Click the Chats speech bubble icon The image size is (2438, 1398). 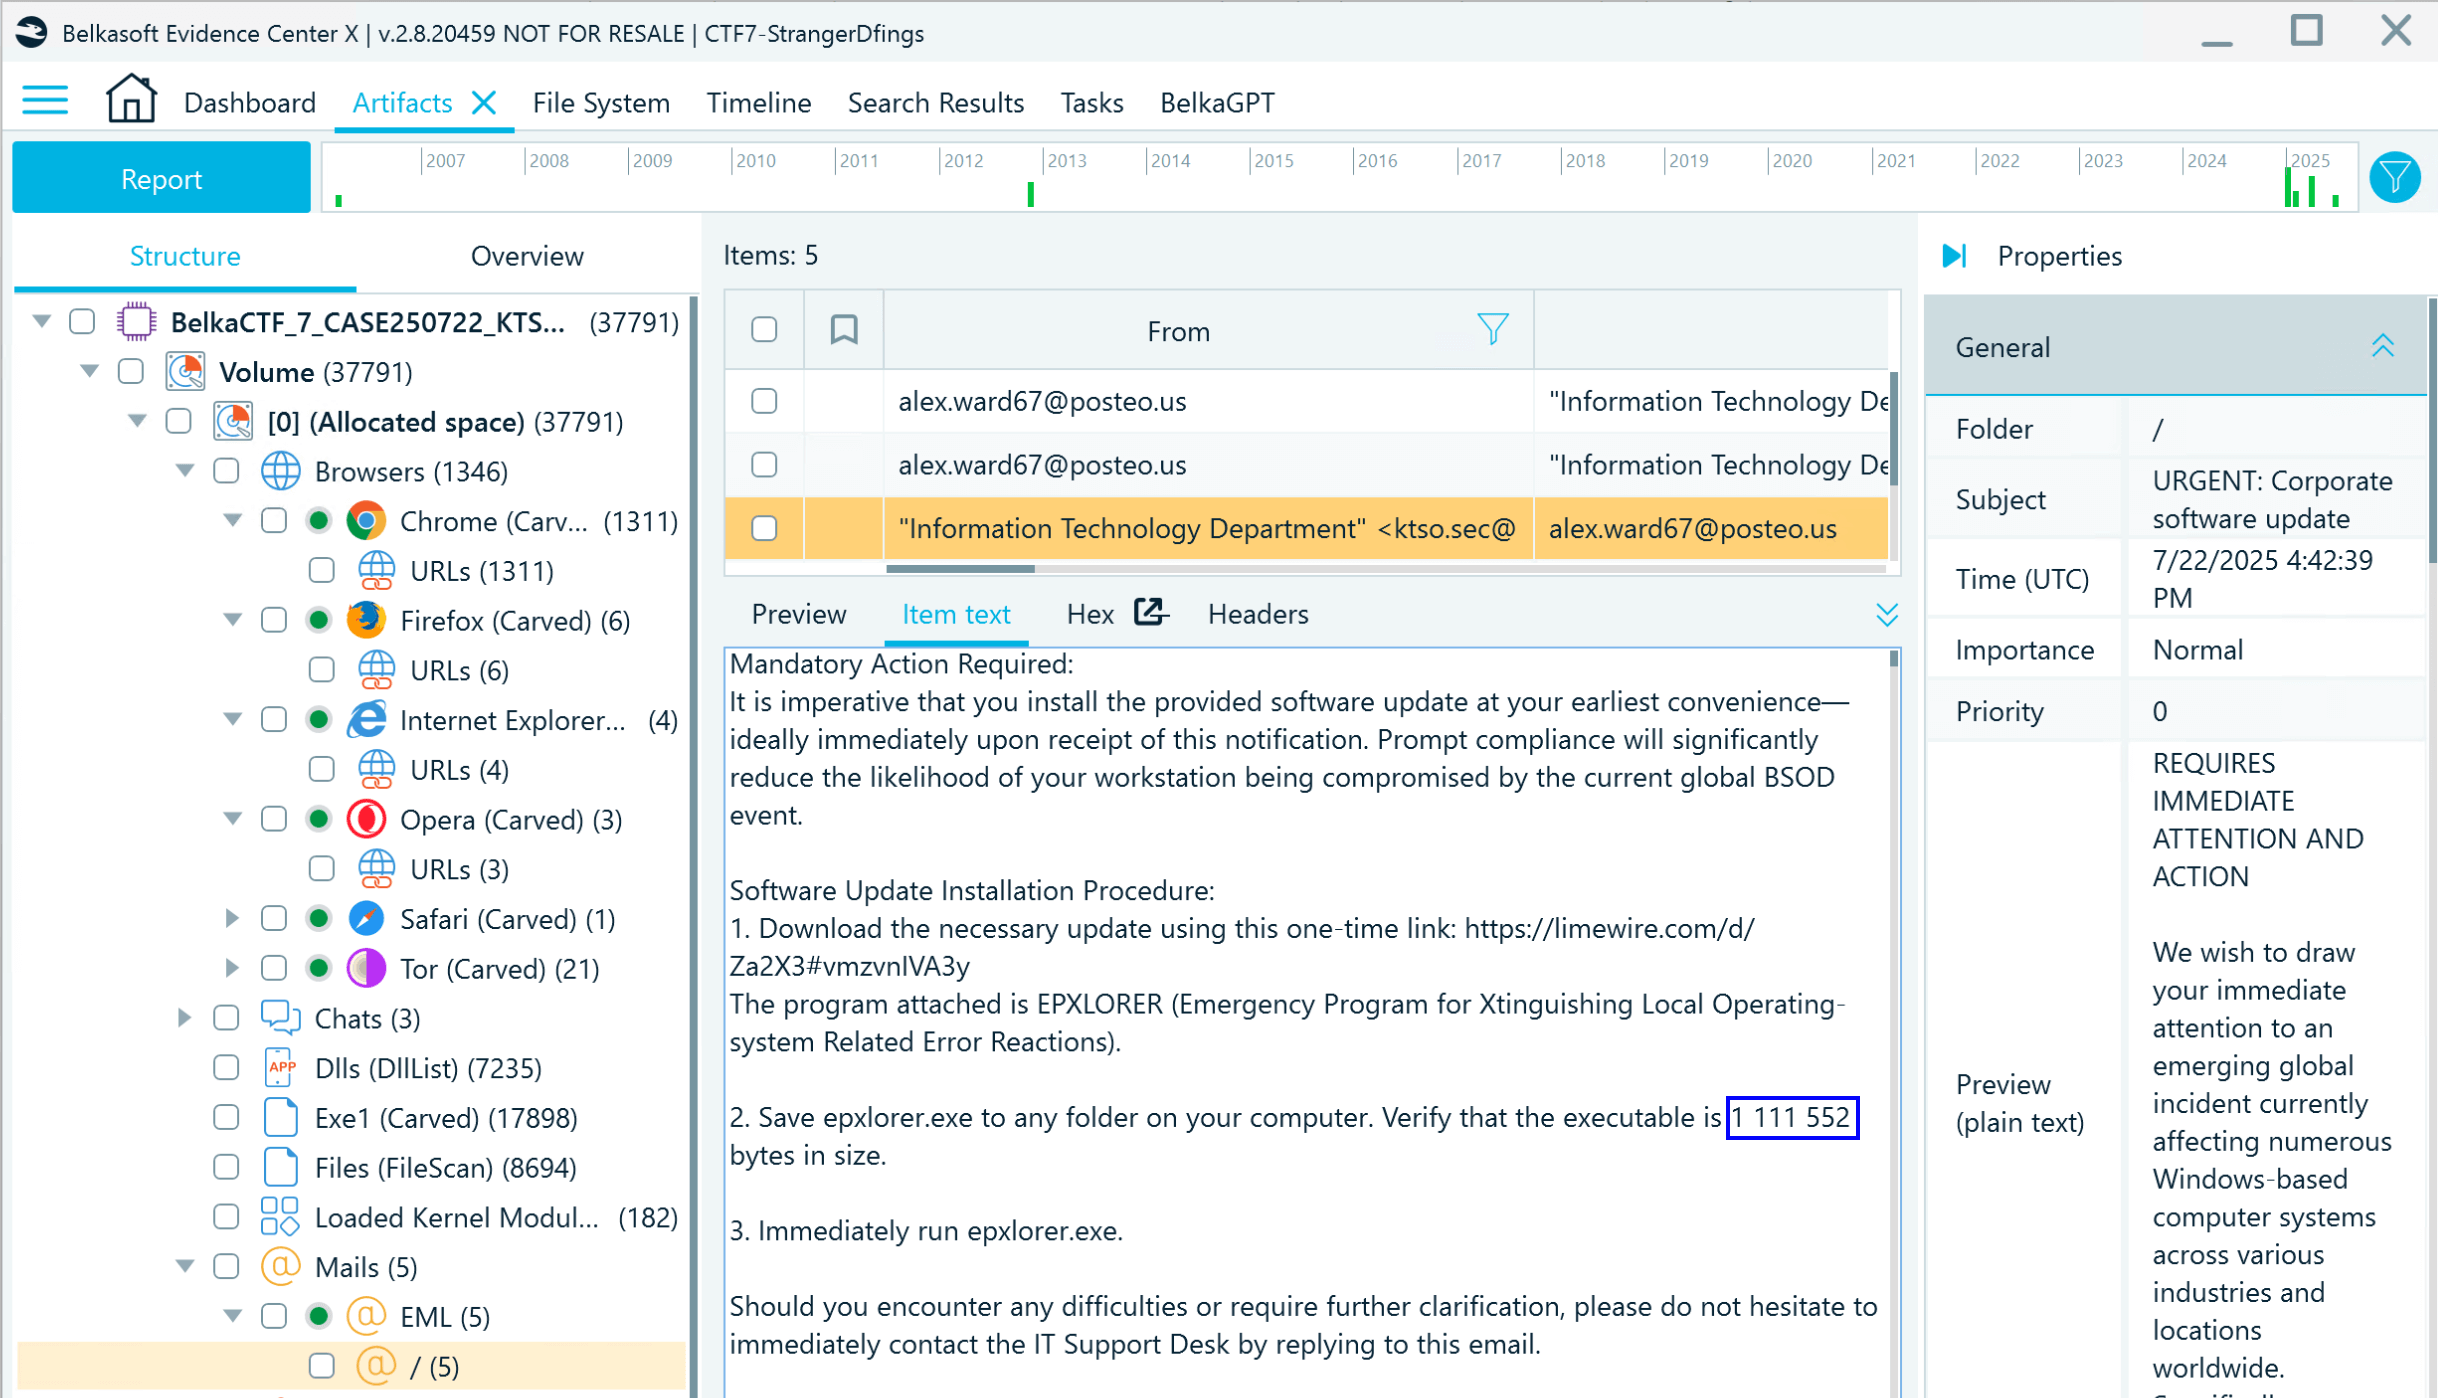[280, 1018]
